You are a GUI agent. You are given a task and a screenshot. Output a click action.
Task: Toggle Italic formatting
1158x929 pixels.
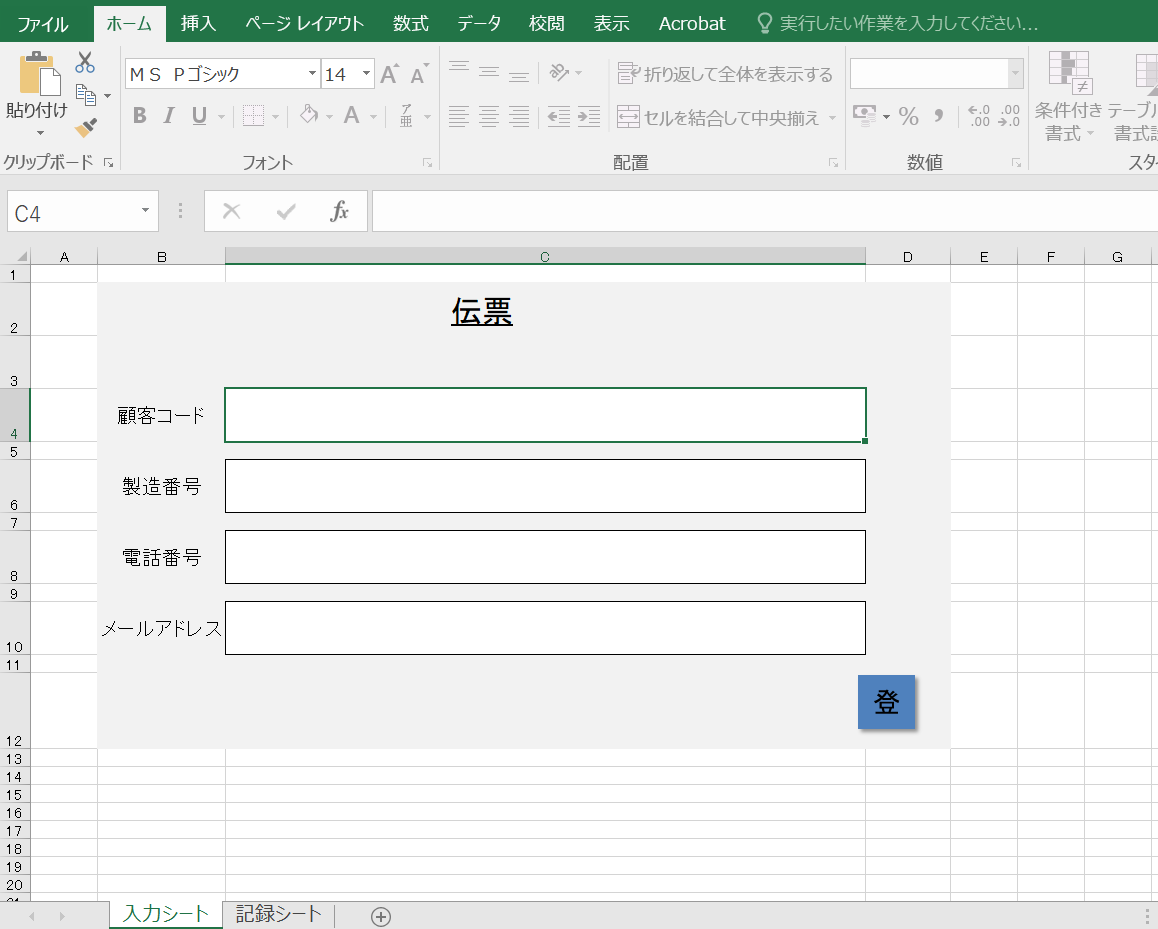169,117
